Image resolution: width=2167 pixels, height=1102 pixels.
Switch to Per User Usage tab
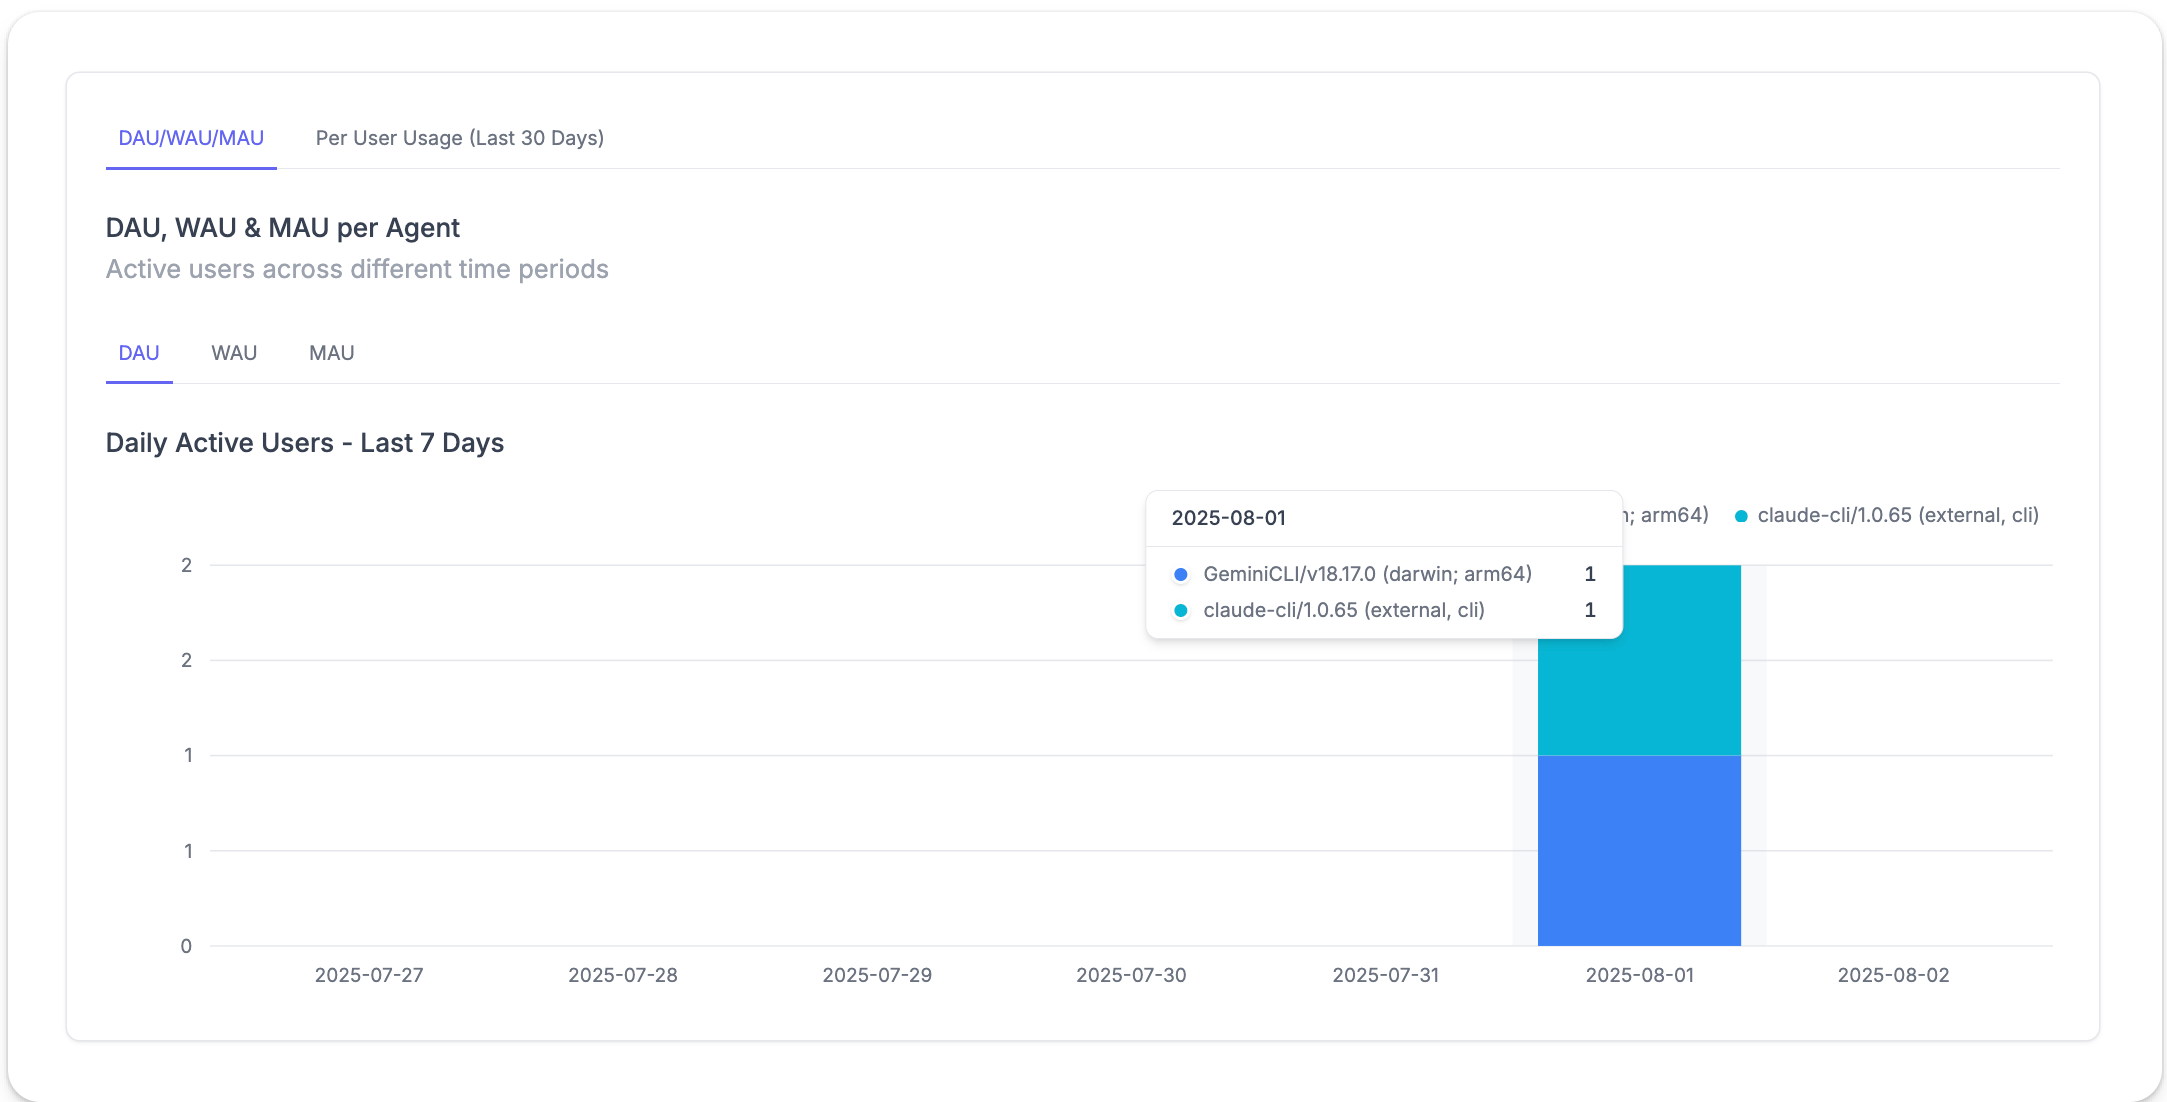[x=459, y=138]
